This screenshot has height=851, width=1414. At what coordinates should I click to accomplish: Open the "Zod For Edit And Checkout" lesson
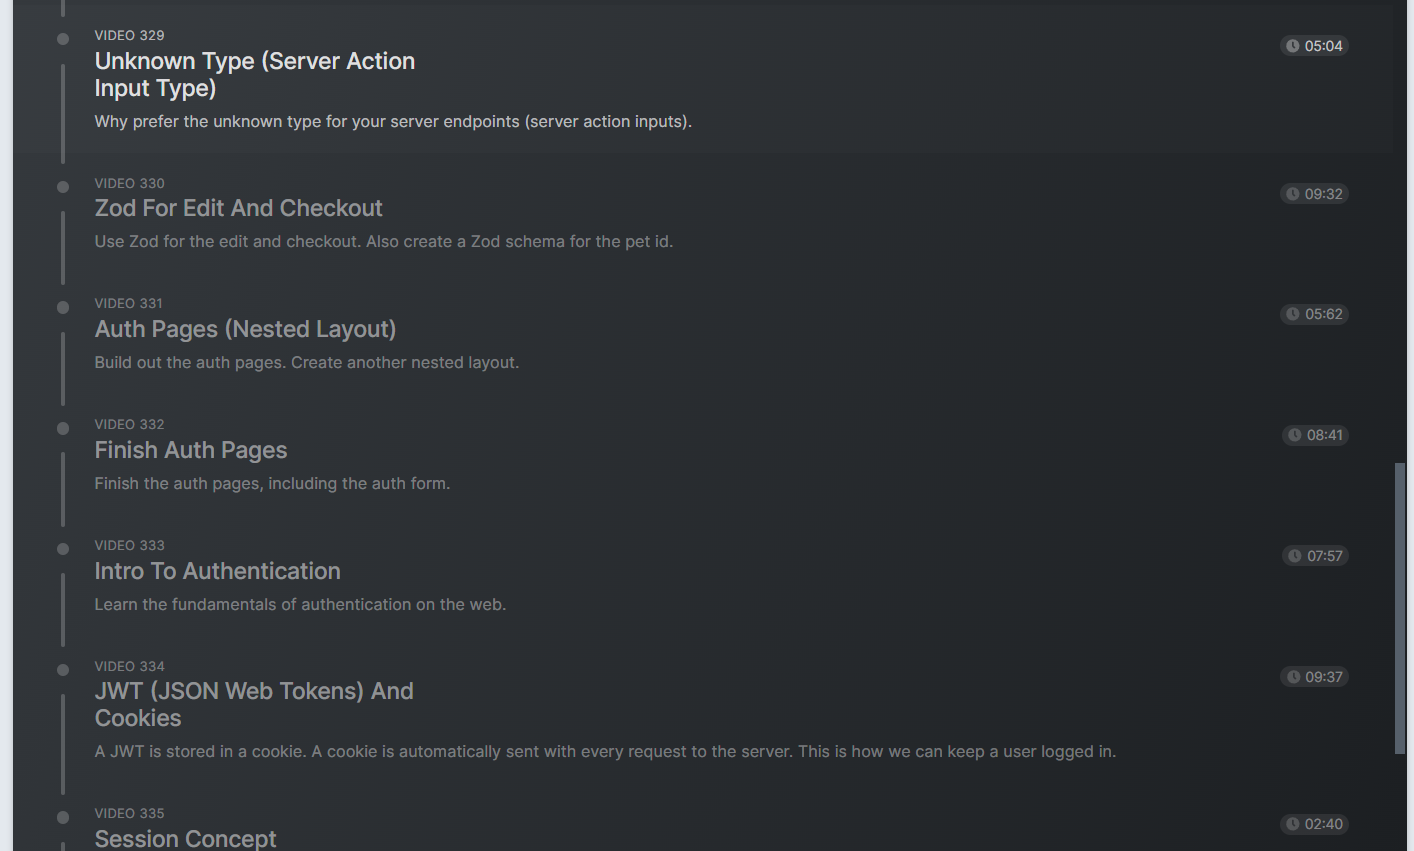(x=238, y=208)
